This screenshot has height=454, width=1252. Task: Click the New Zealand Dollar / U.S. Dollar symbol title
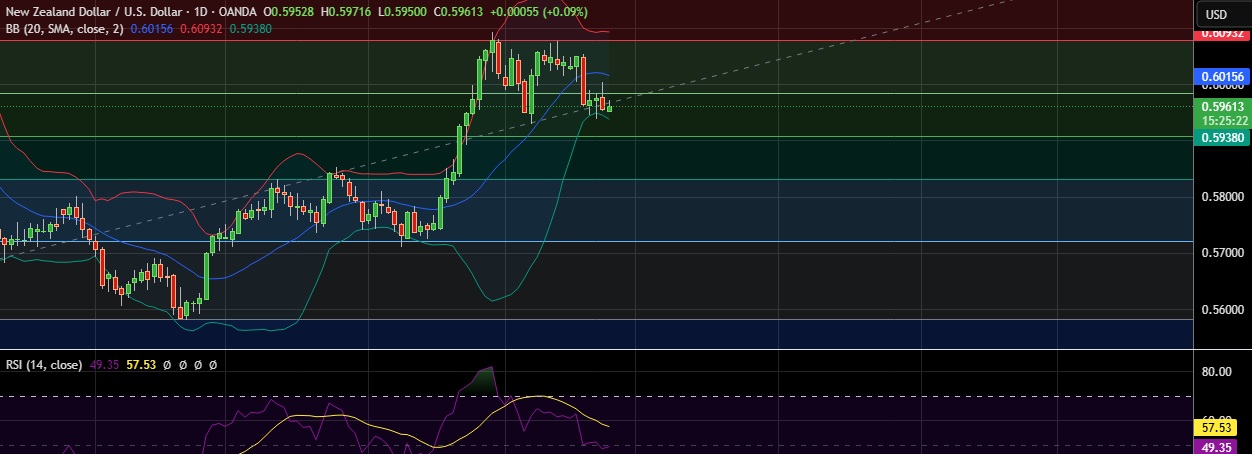pos(95,11)
